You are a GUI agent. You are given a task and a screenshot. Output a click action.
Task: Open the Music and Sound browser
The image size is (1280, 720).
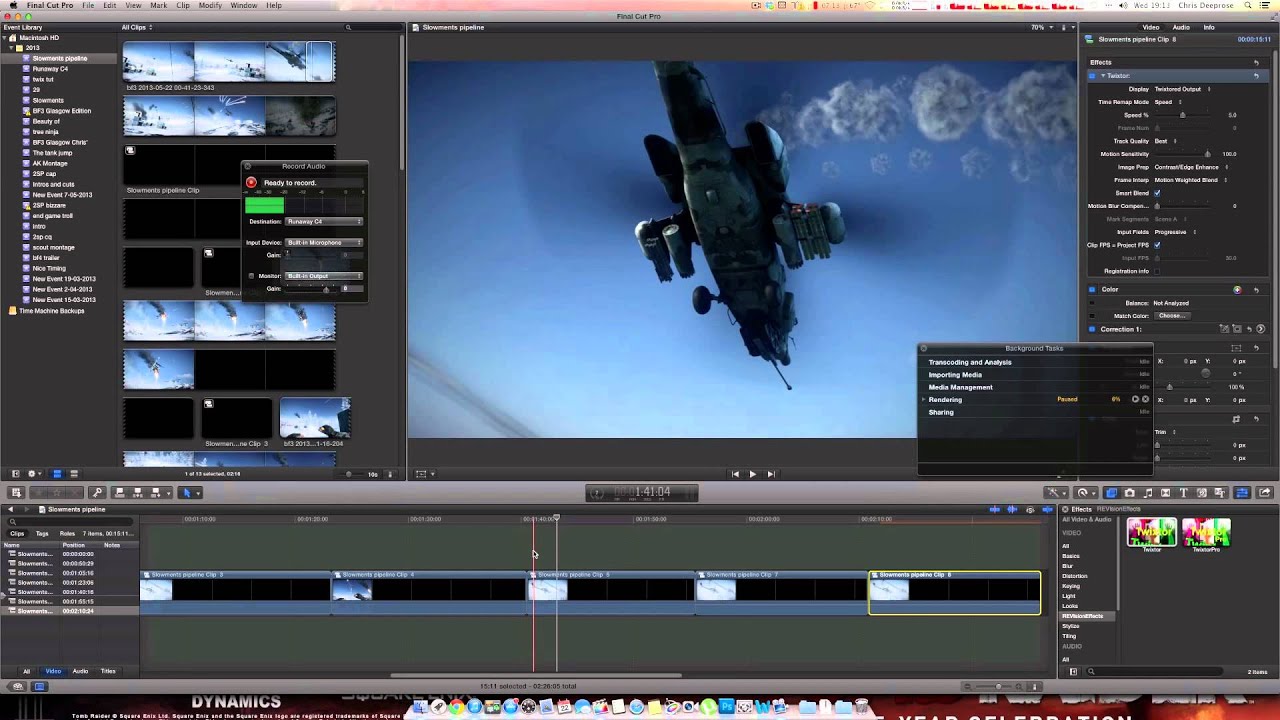point(1148,492)
